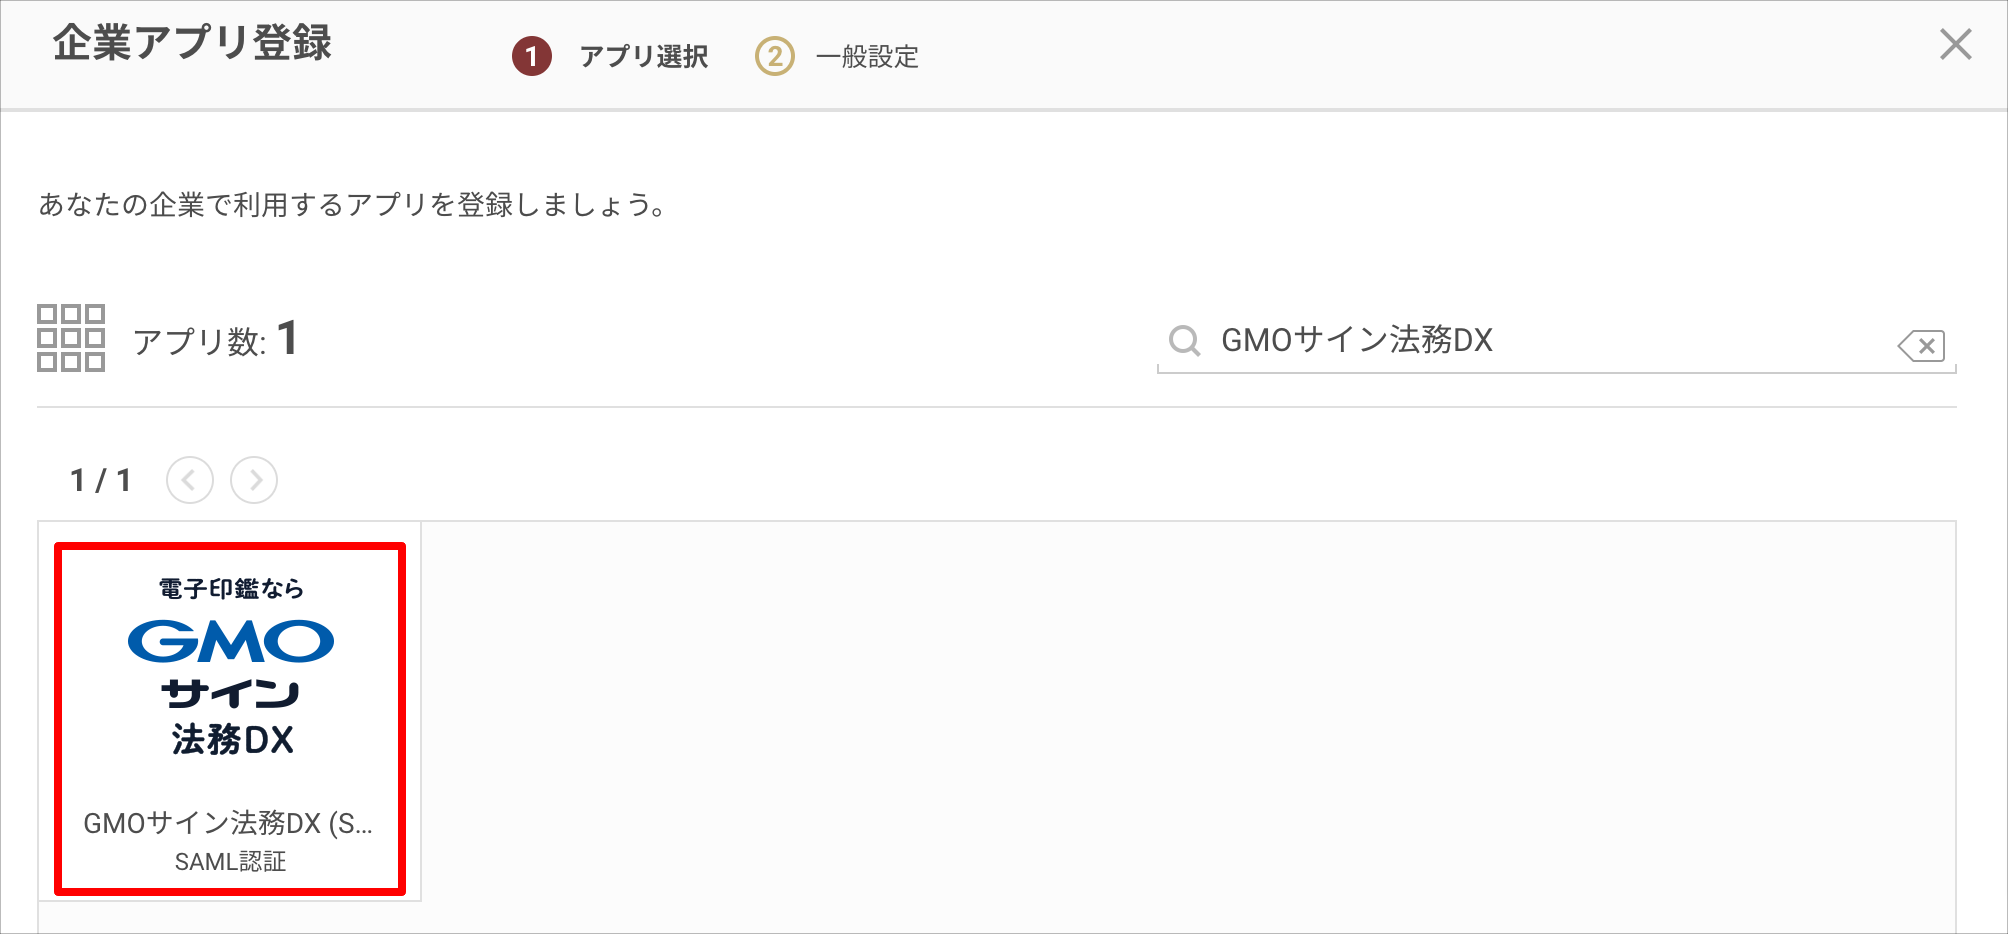Open the アプリ選択 step
Image resolution: width=2008 pixels, height=934 pixels.
click(643, 56)
